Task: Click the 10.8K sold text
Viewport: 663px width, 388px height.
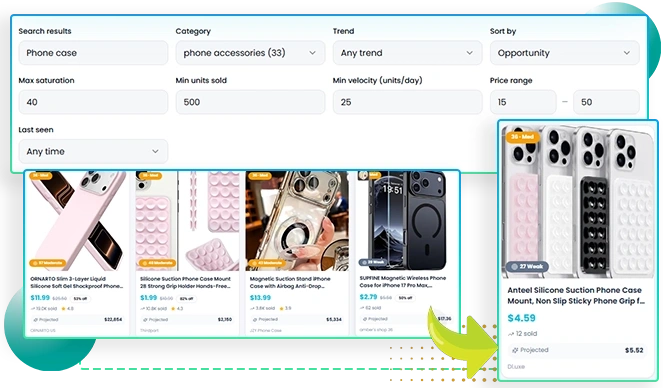Action: pyautogui.click(x=157, y=309)
